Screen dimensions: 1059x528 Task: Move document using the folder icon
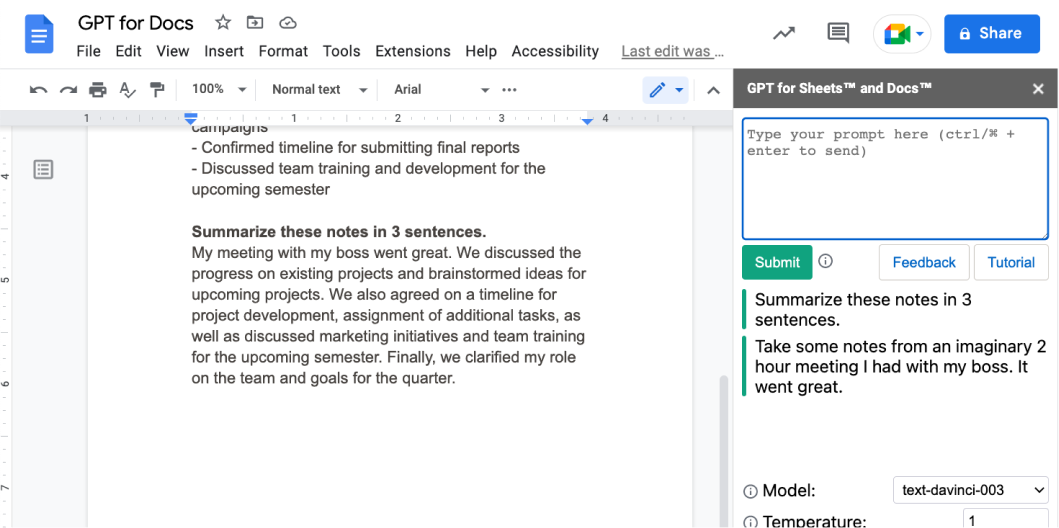click(x=255, y=23)
